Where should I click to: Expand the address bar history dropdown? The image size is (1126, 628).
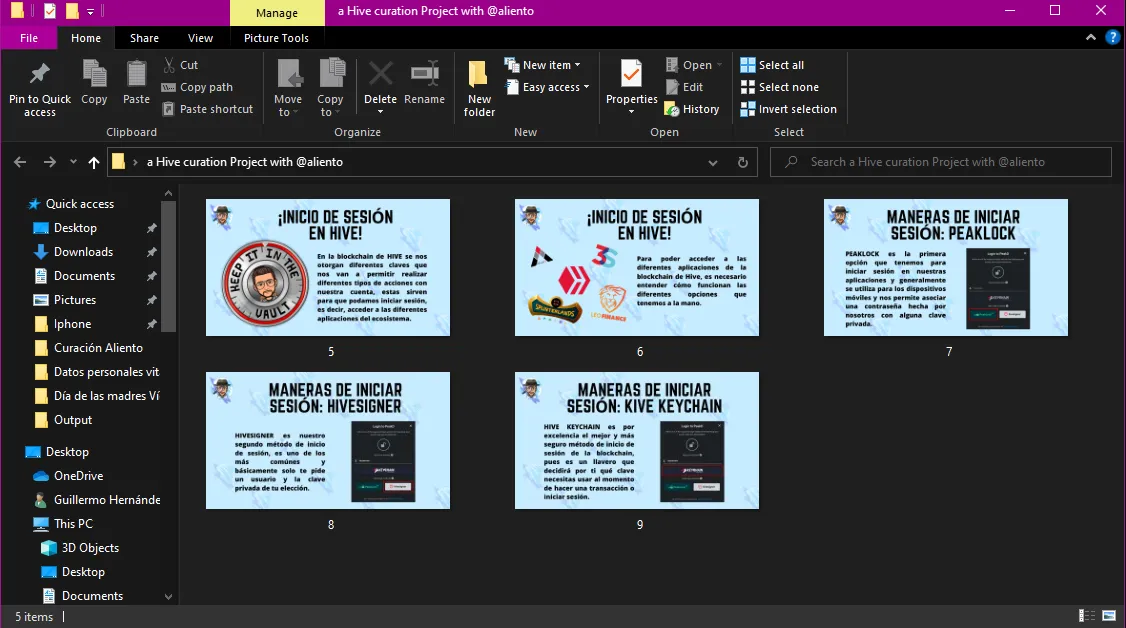(712, 163)
